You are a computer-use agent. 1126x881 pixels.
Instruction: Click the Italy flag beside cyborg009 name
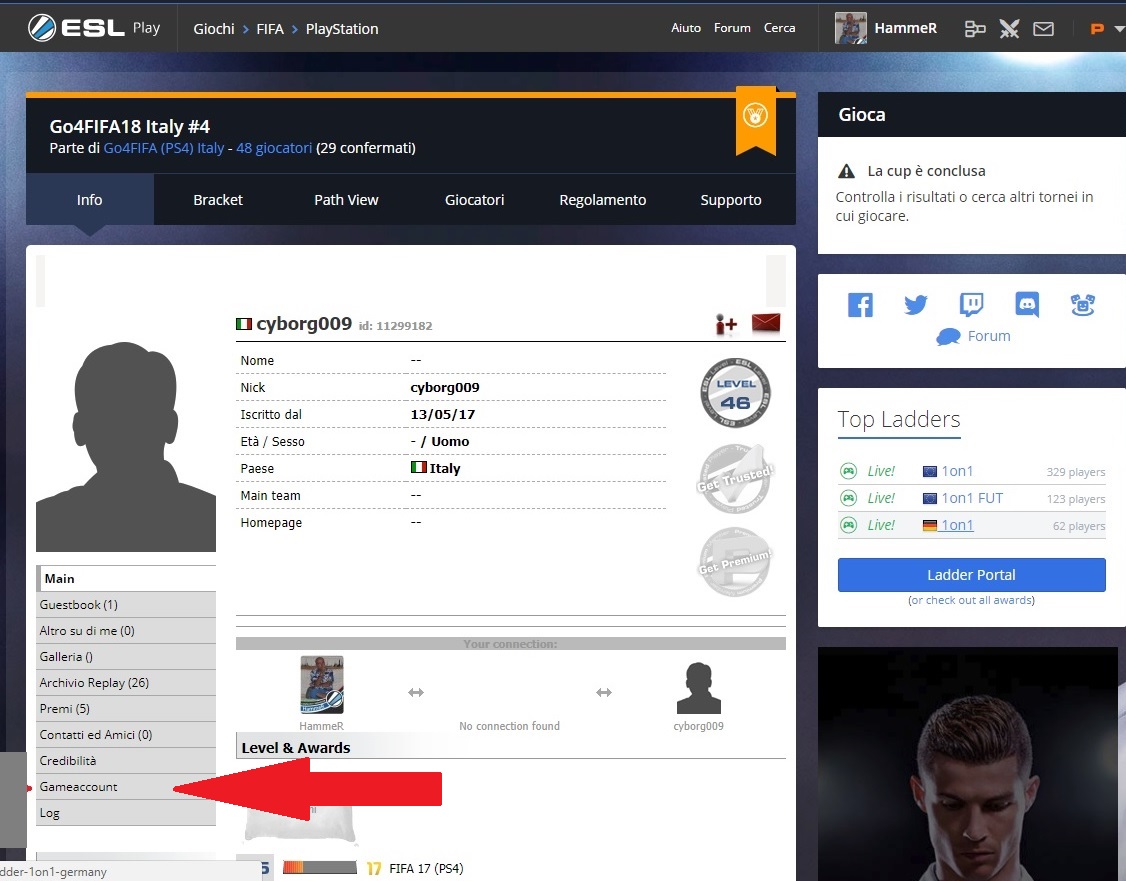244,324
